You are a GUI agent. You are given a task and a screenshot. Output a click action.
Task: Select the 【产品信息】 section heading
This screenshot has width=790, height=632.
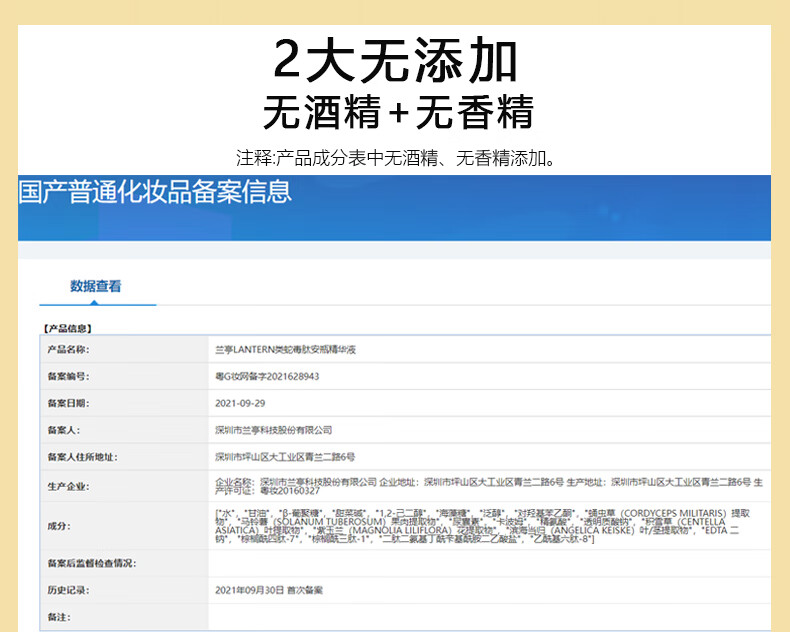[x=68, y=328]
